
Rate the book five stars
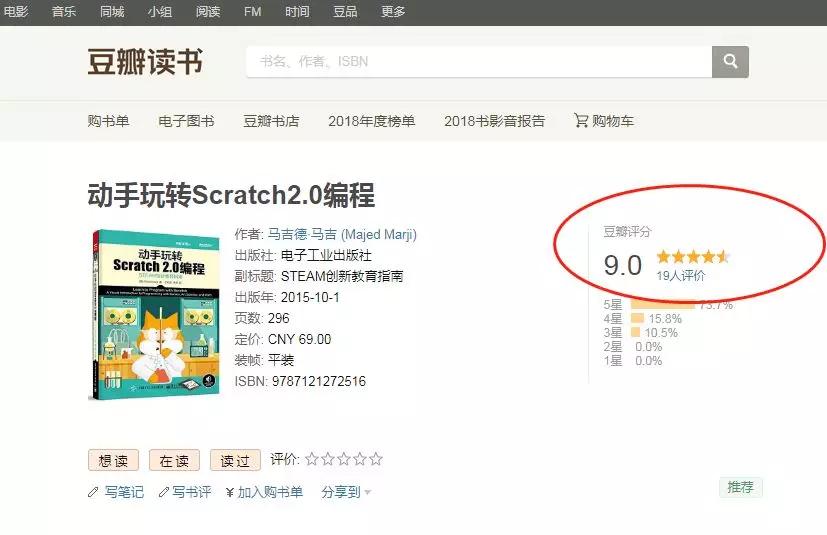click(376, 459)
